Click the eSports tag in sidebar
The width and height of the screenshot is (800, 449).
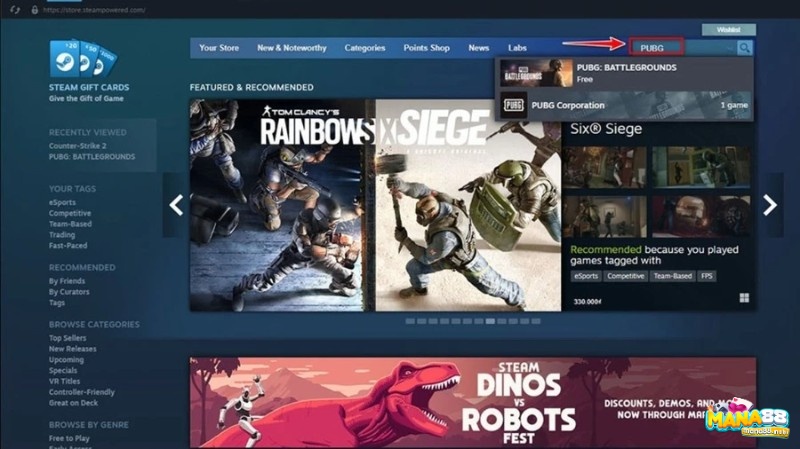[x=62, y=203]
